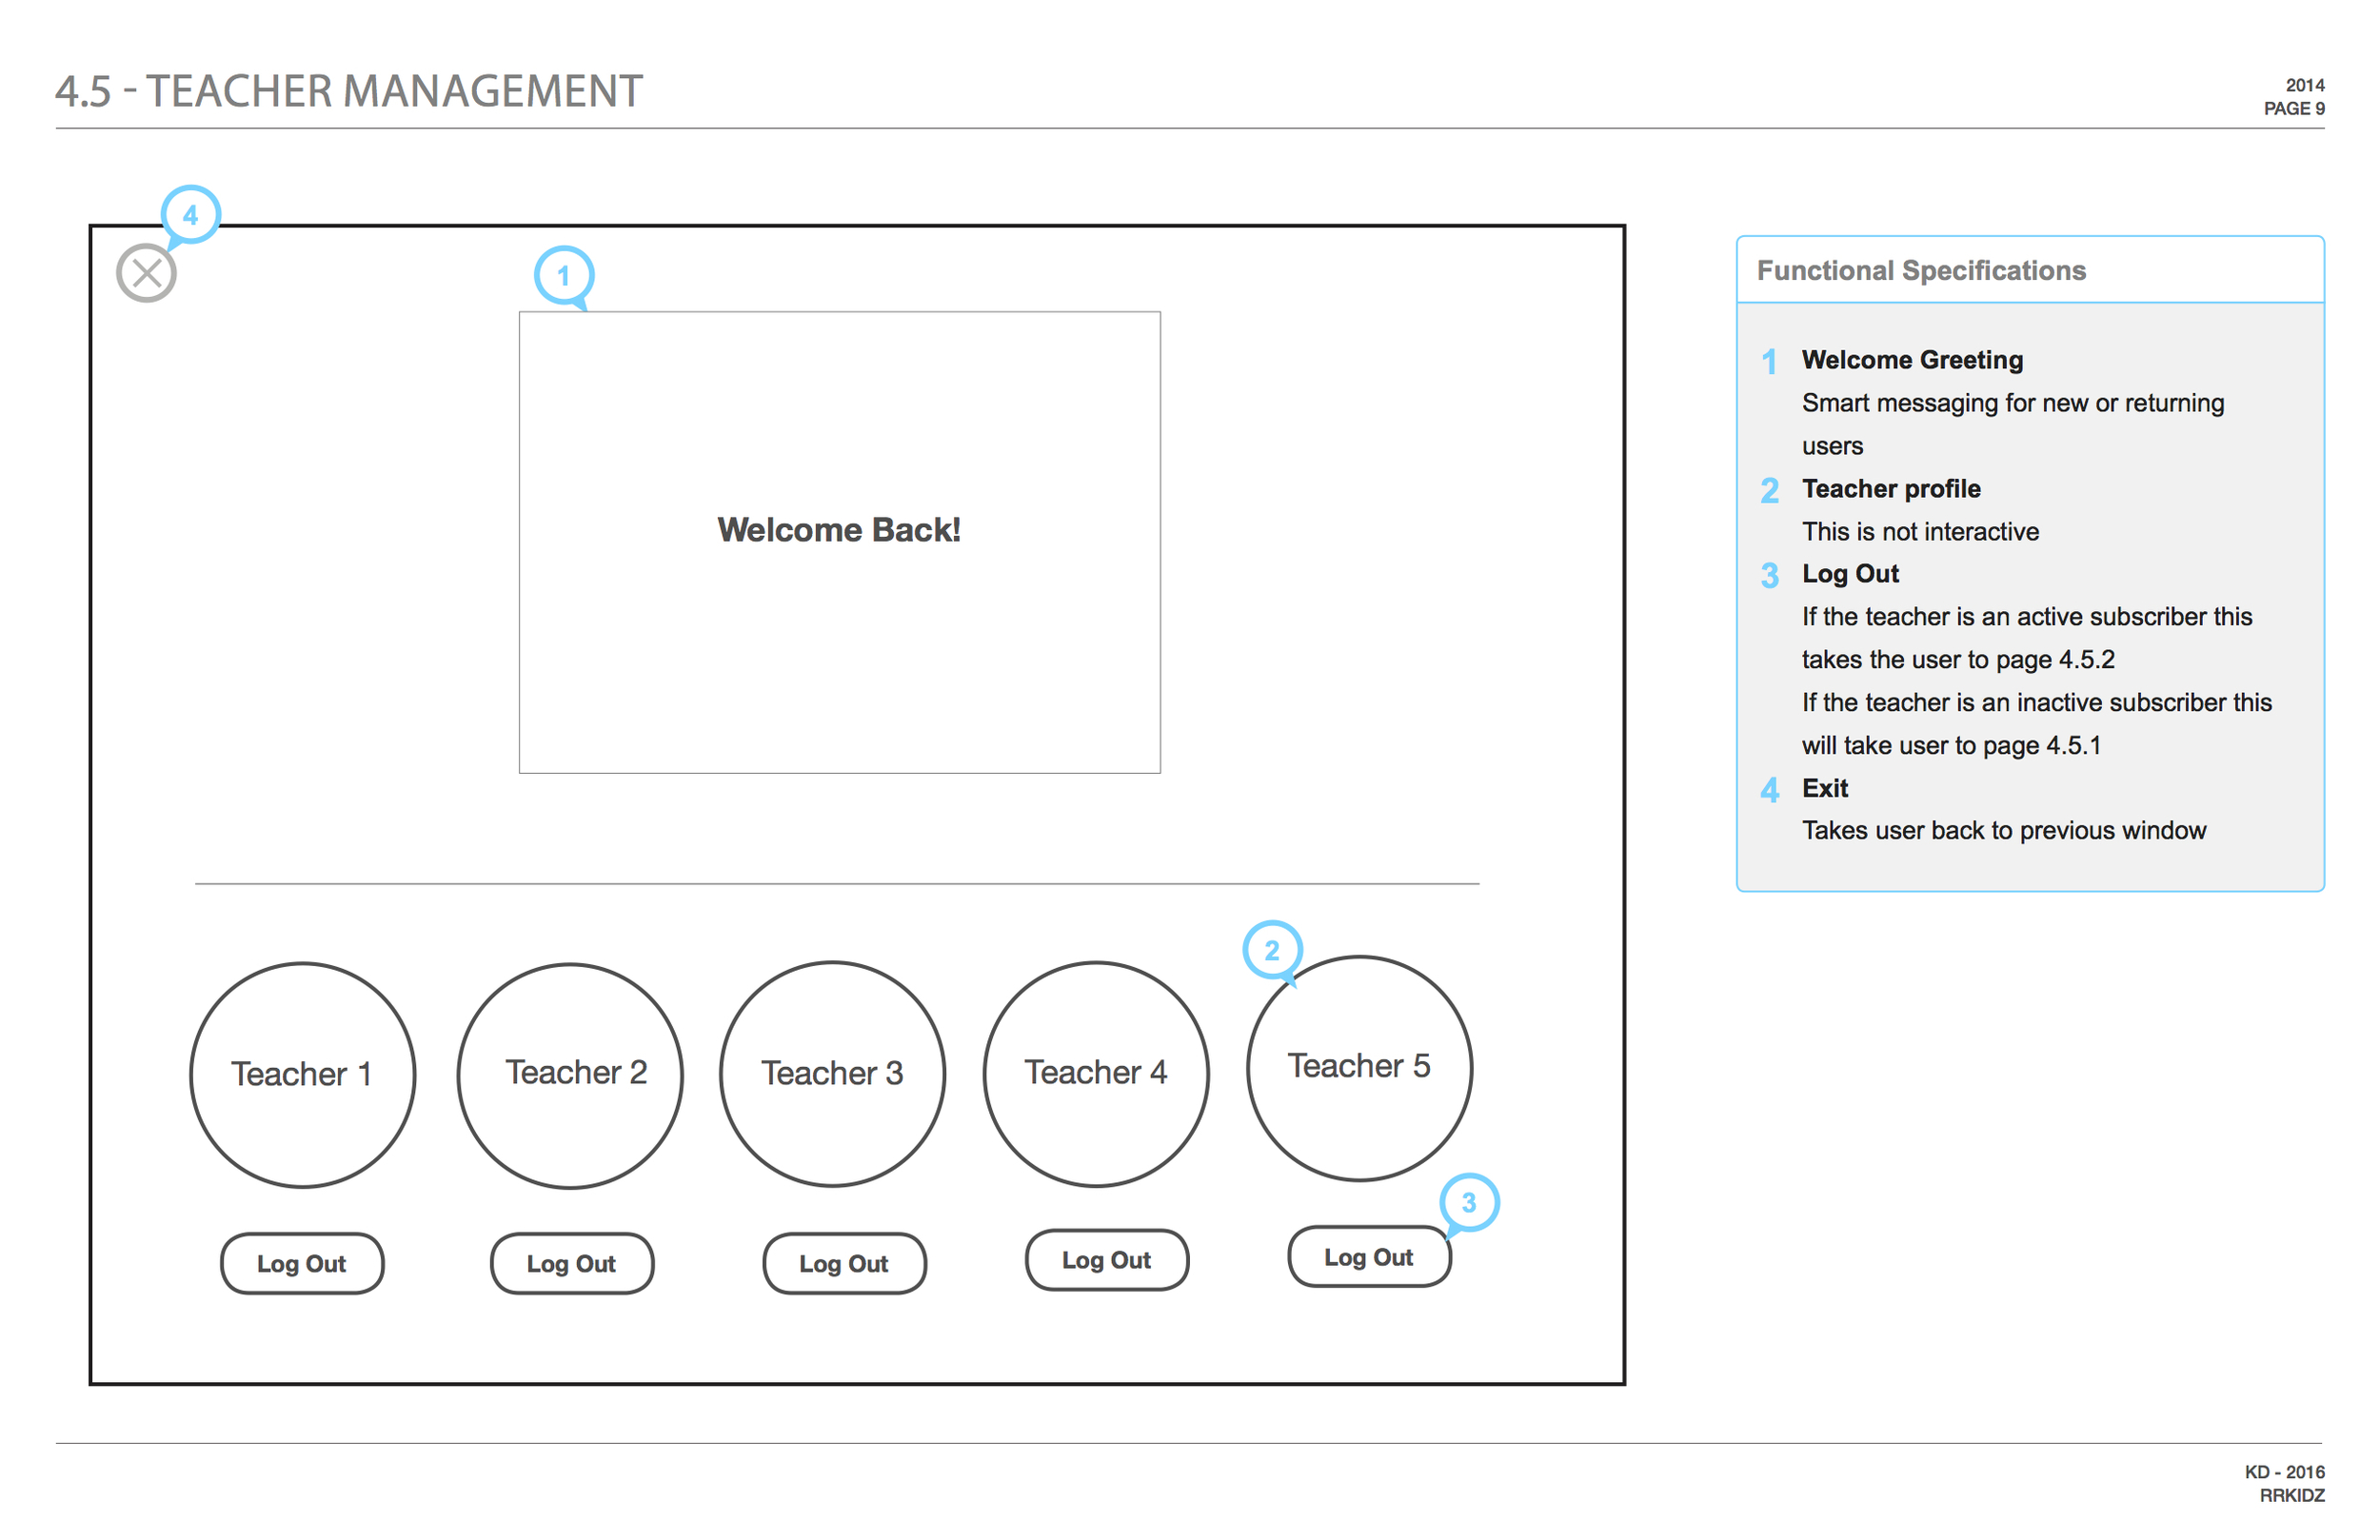Select the Teacher 4 profile circle

point(1096,1074)
